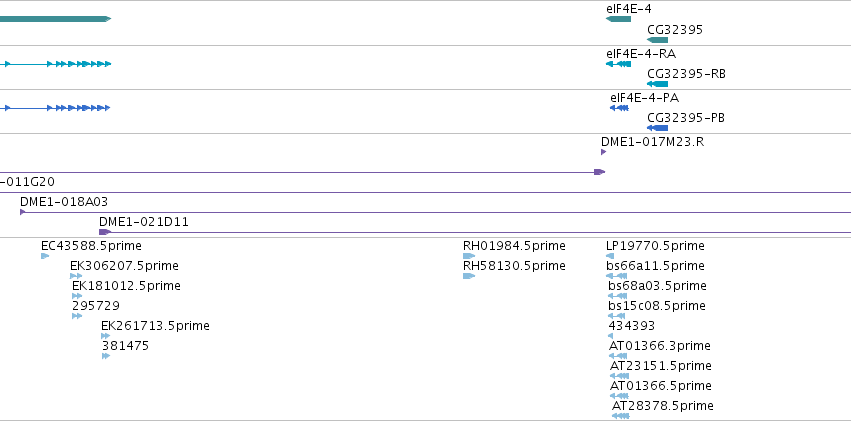This screenshot has height=421, width=851.
Task: Click the bs68a03.5prime EST glyph
Action: pos(618,296)
